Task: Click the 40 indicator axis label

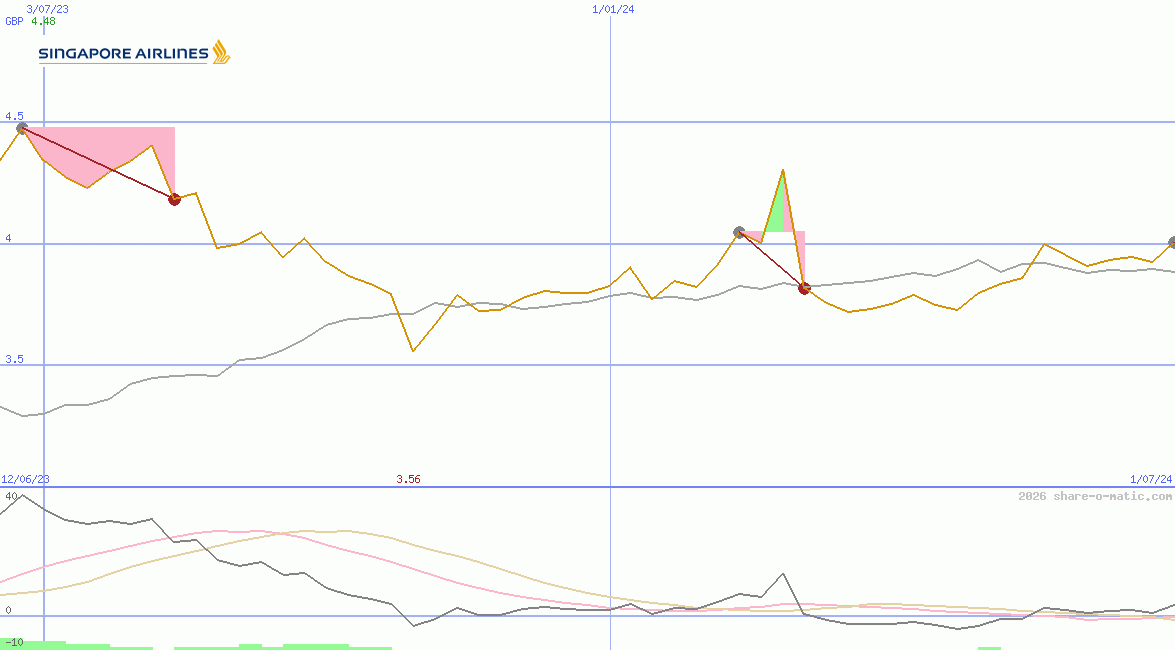Action: click(11, 496)
